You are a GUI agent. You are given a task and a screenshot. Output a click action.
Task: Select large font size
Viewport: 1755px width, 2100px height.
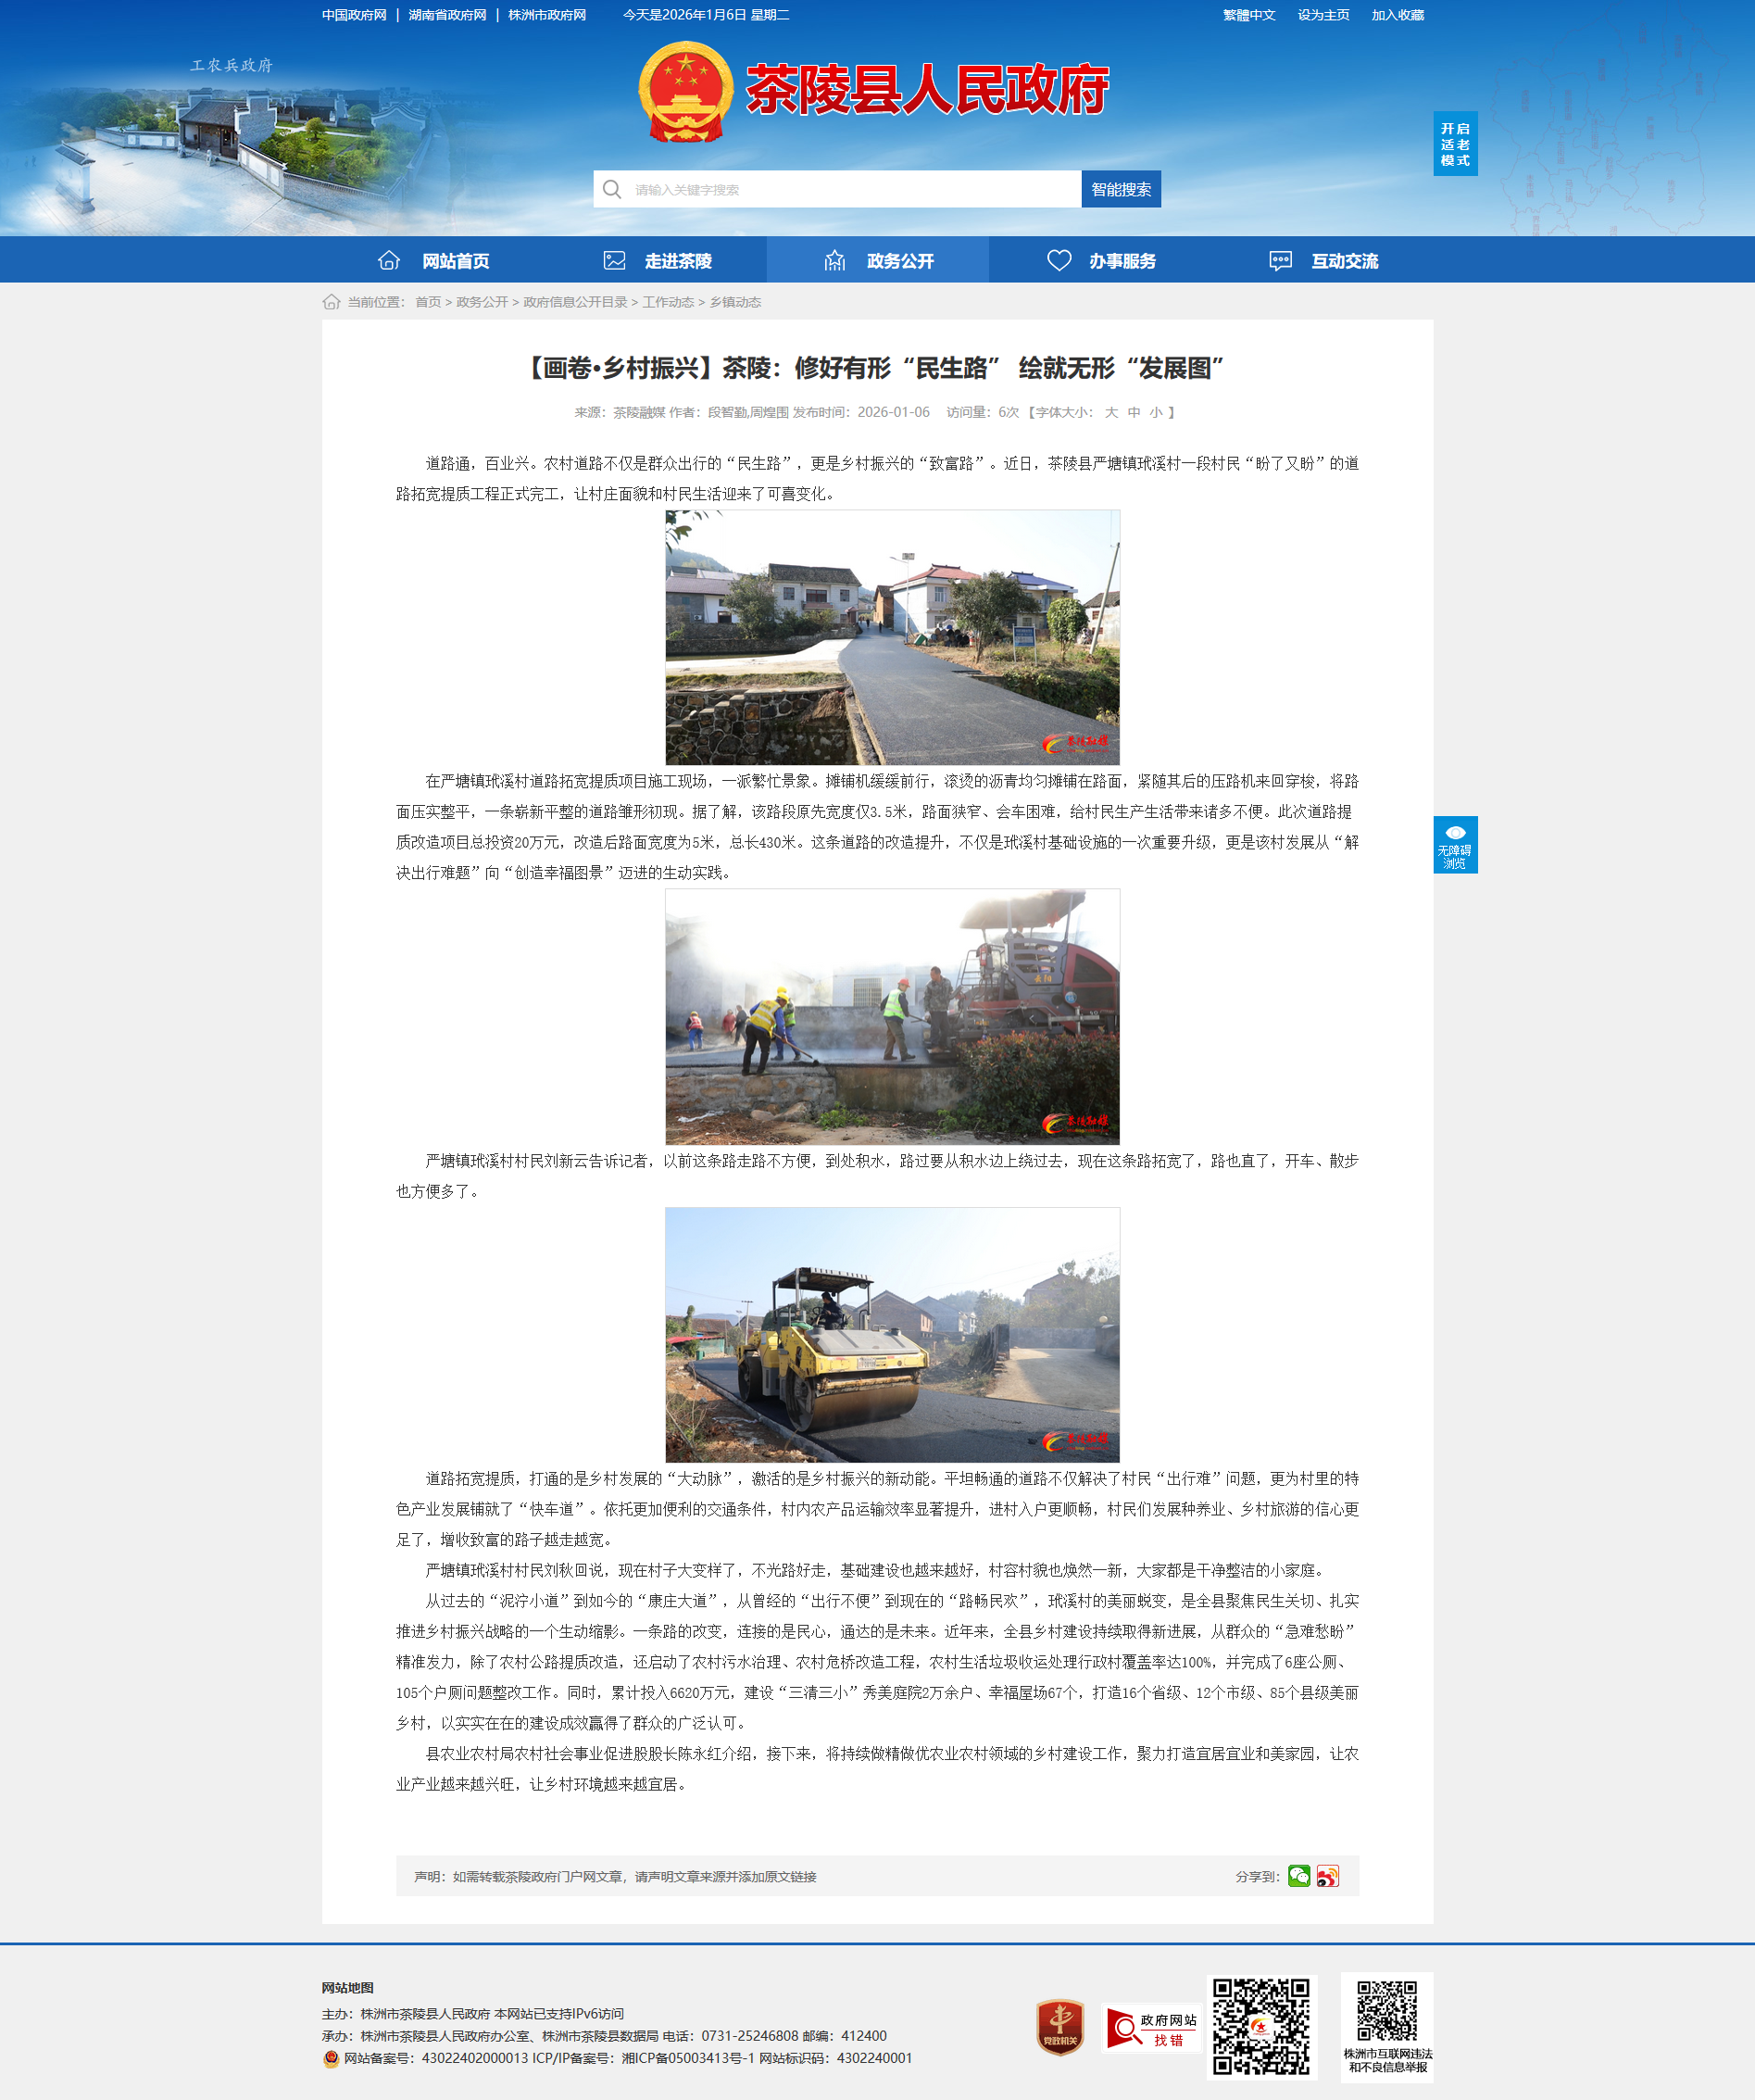tap(1110, 412)
